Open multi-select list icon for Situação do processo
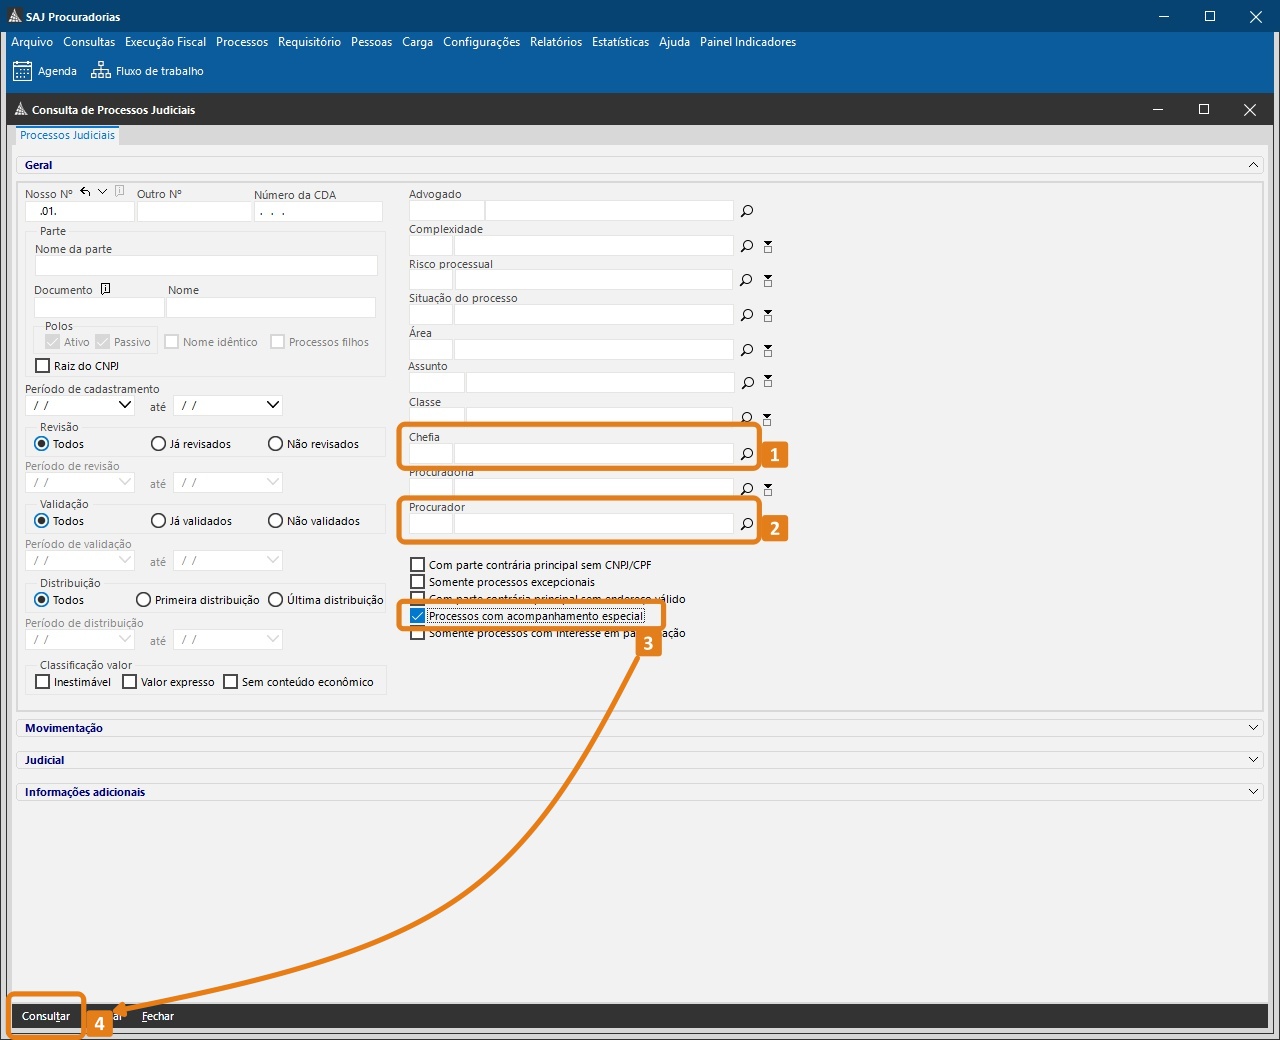 click(x=768, y=315)
